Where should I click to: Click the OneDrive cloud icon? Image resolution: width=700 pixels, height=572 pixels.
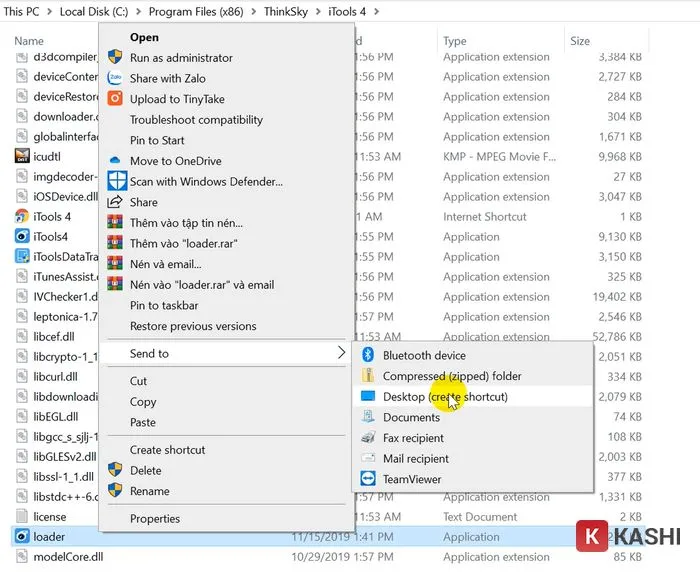coord(115,160)
